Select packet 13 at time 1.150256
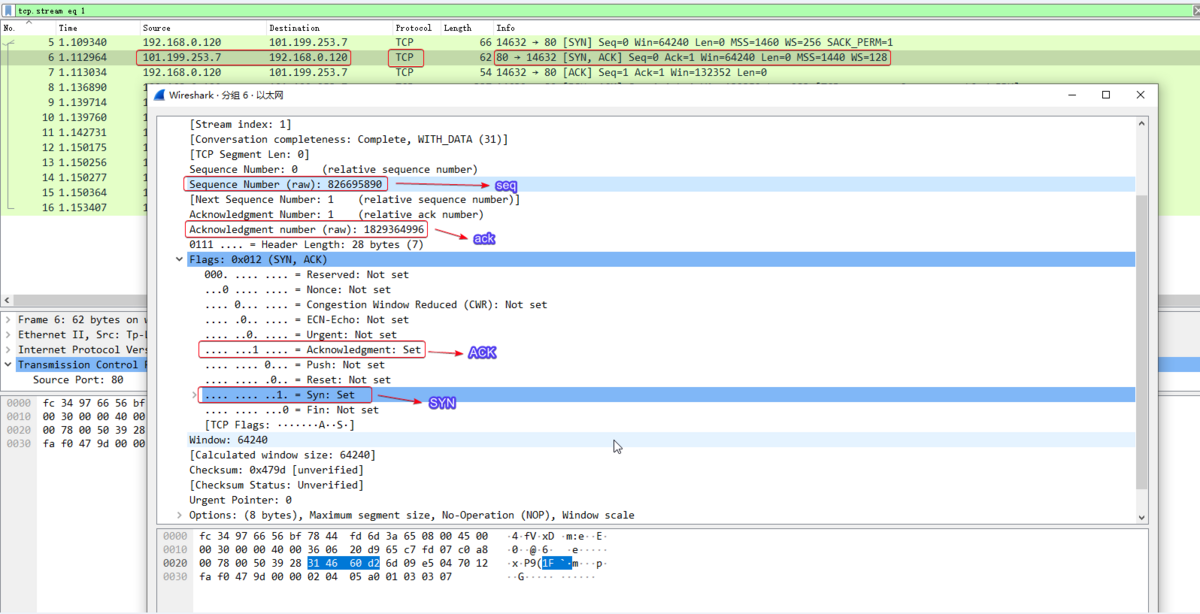 [x=76, y=163]
